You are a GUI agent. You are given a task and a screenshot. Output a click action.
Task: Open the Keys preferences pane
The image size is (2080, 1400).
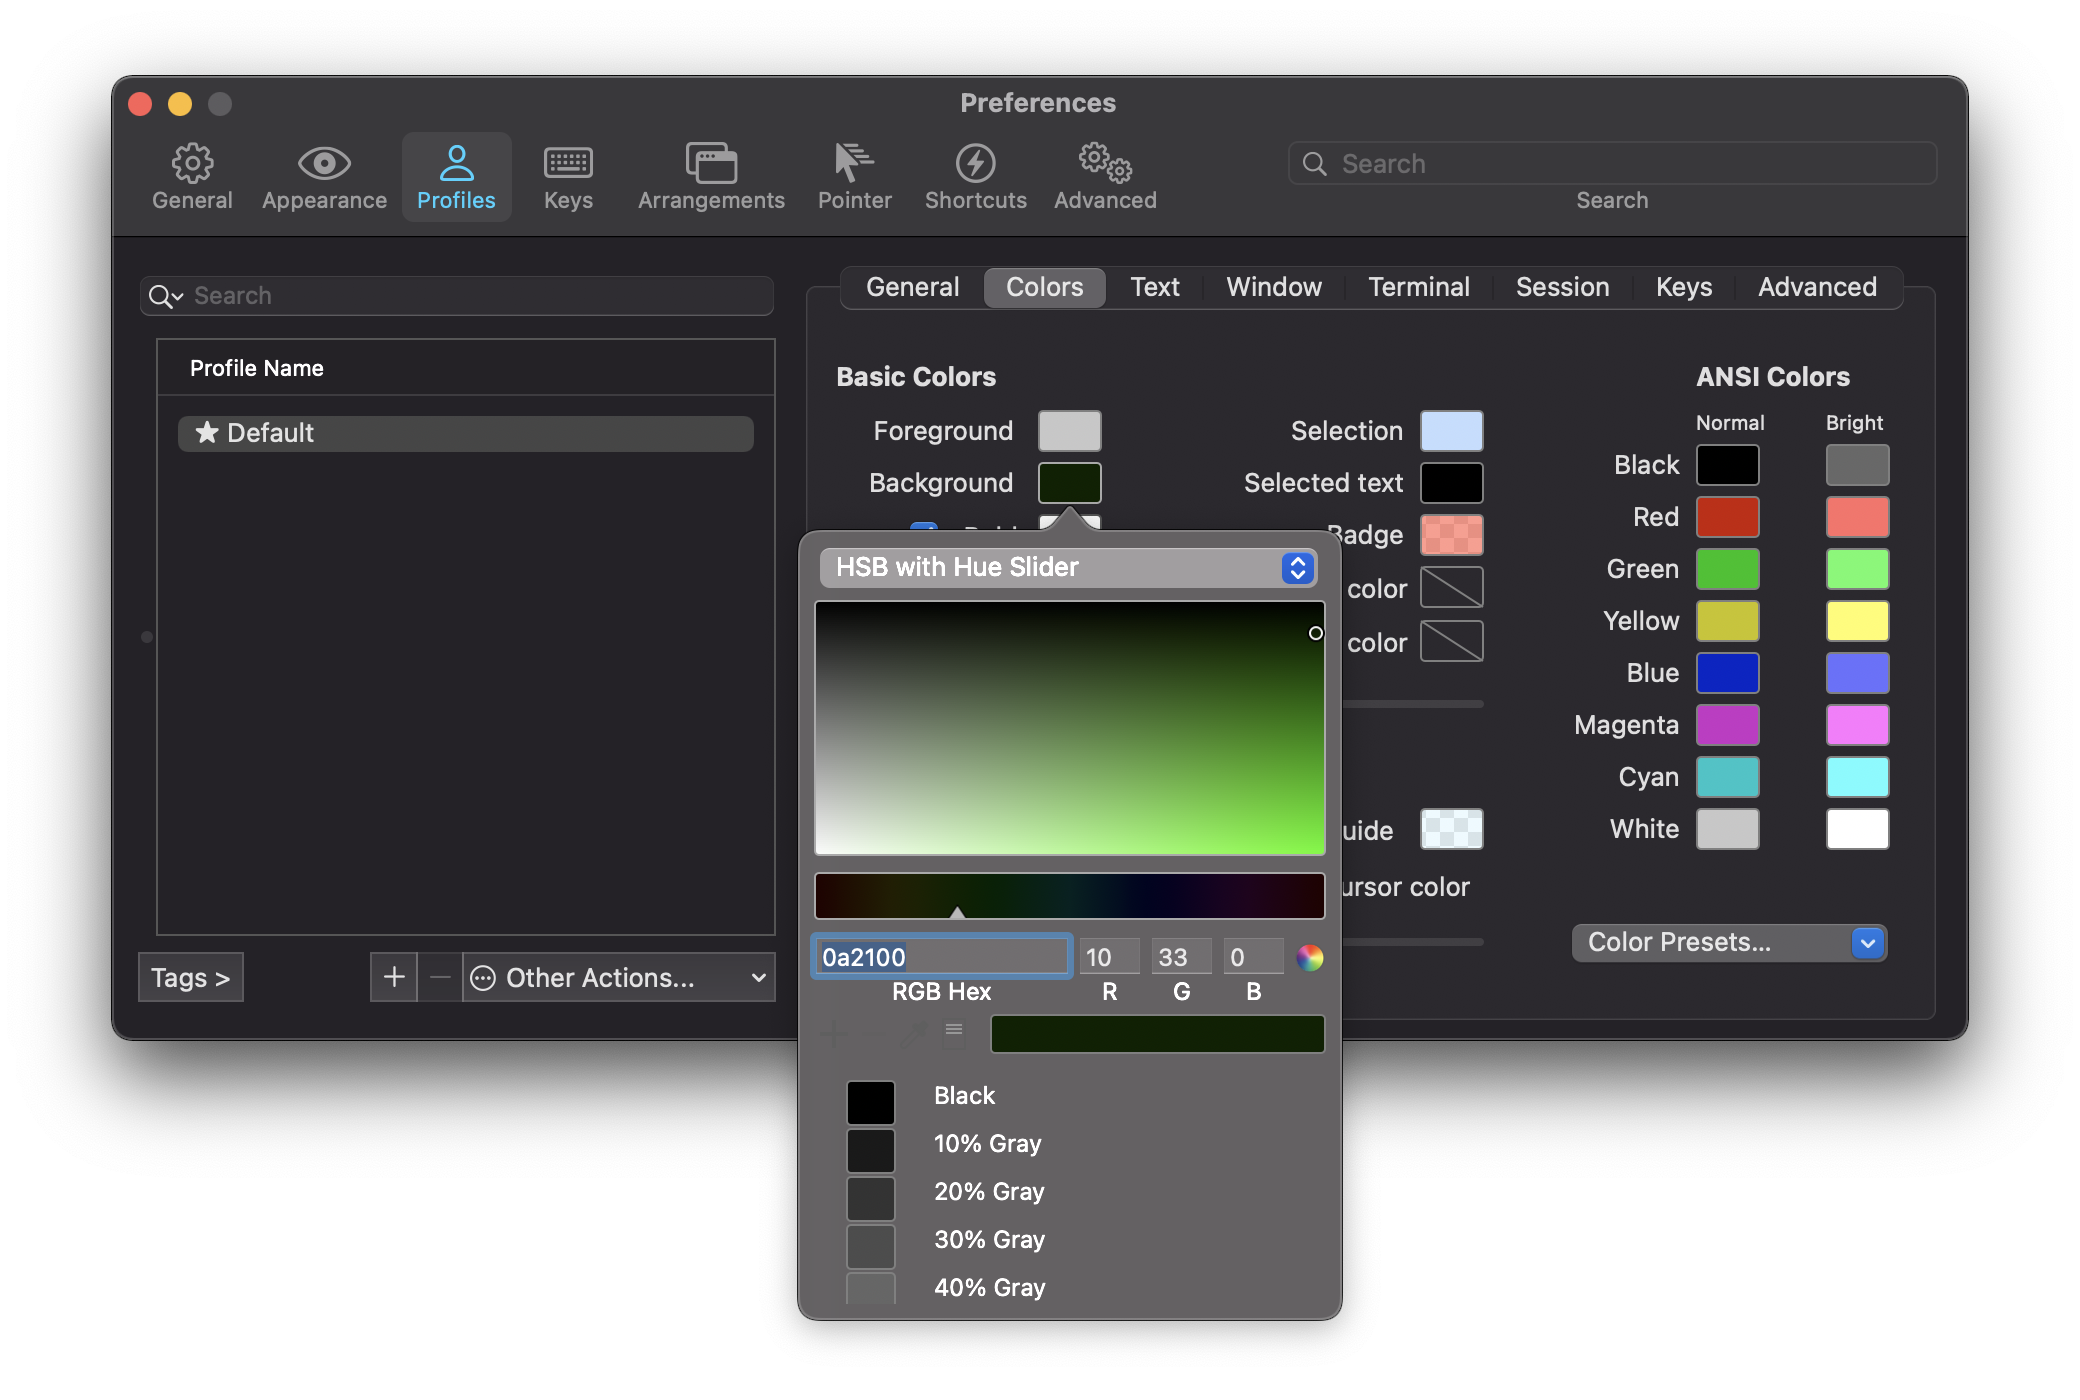568,177
